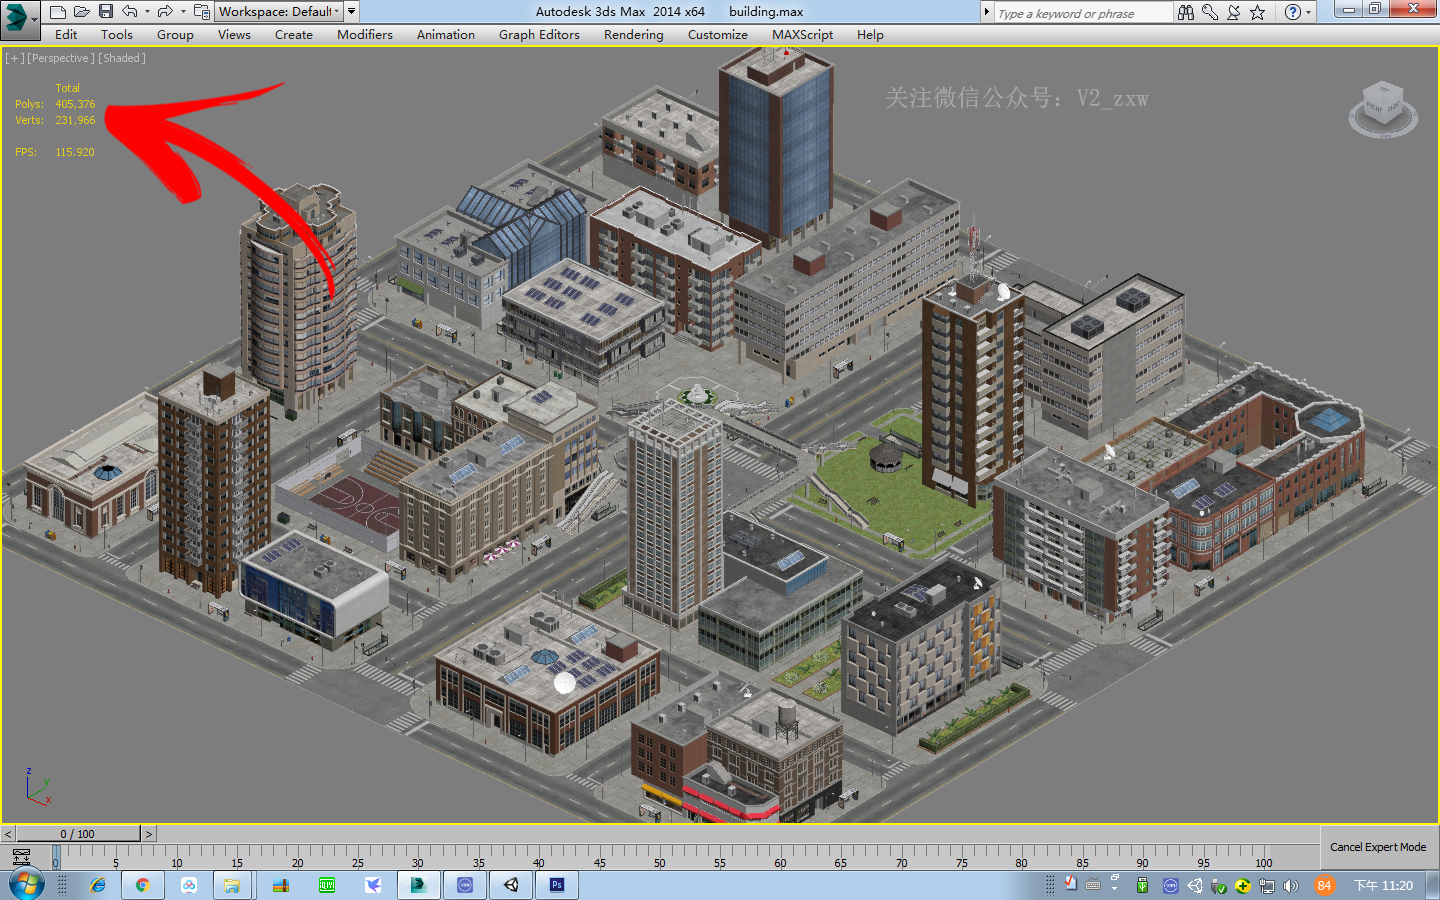
Task: Click the New Scene icon
Action: click(x=58, y=12)
